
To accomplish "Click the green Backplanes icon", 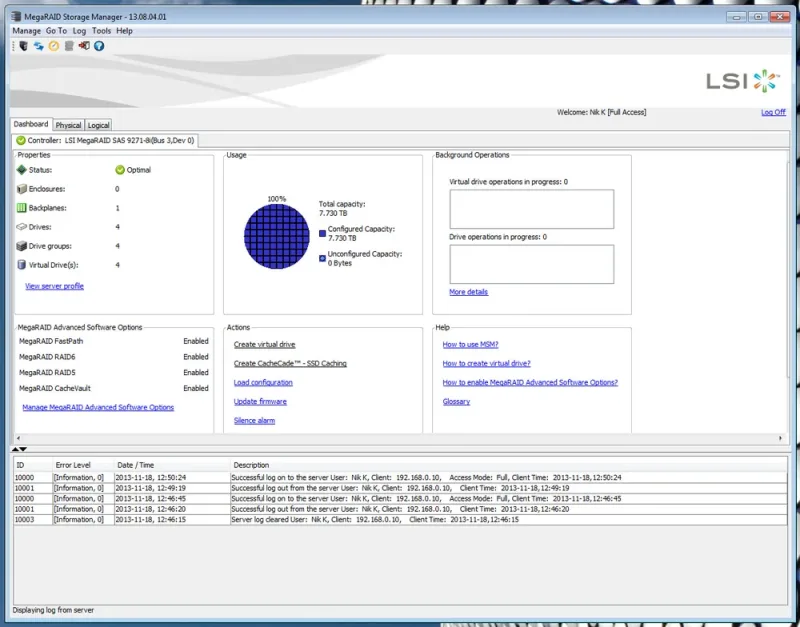I will [21, 208].
